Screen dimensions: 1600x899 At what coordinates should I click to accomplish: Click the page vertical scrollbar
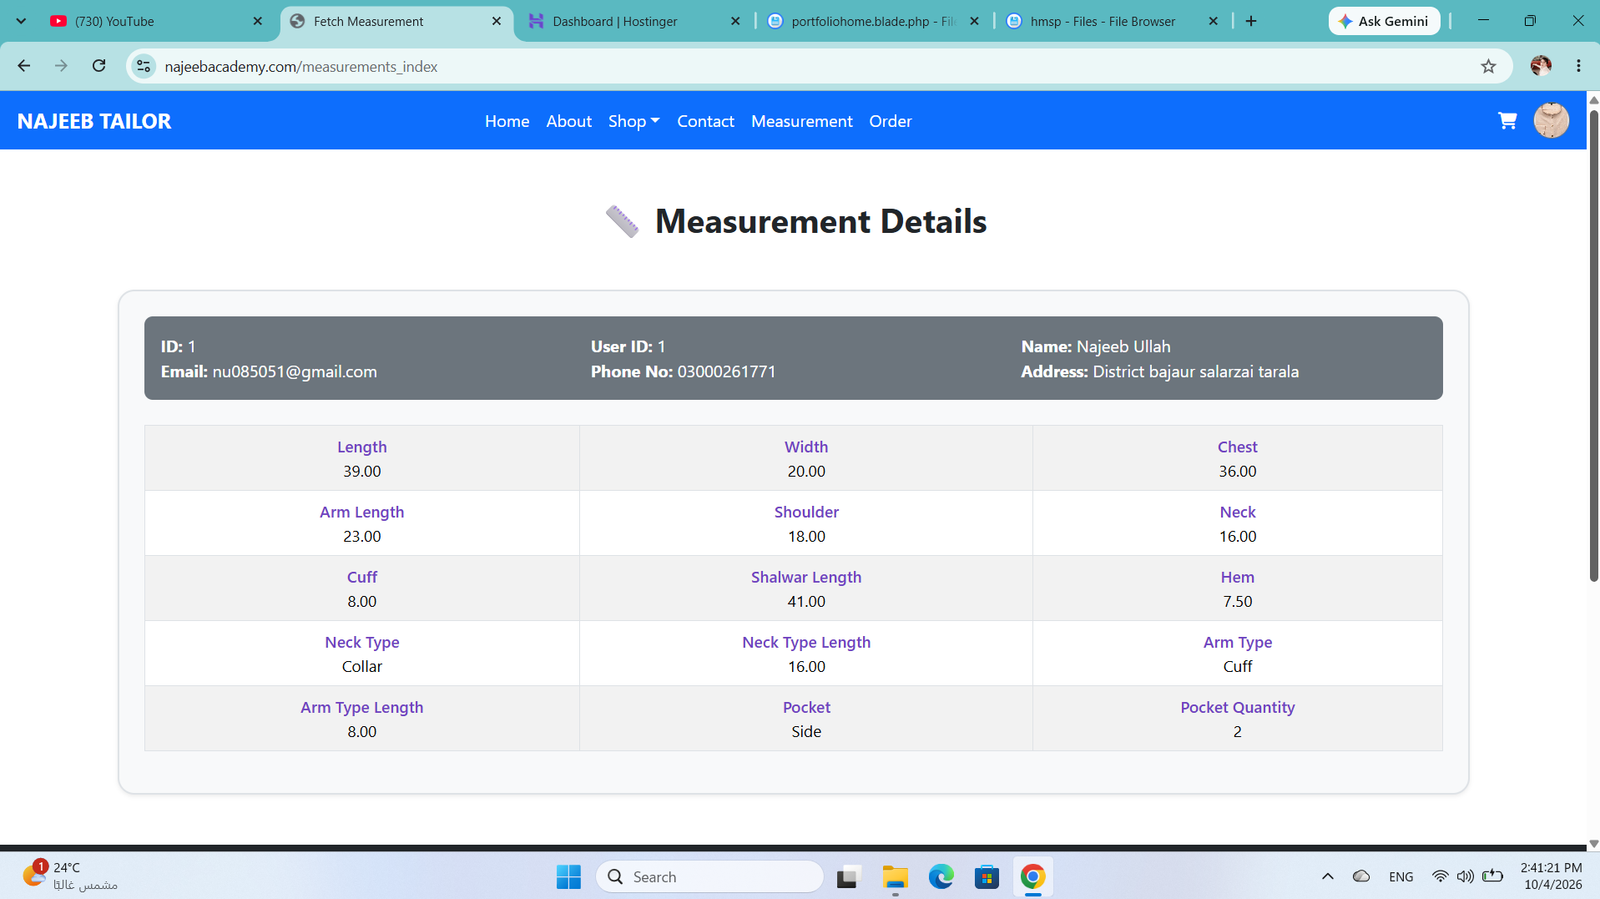pyautogui.click(x=1594, y=345)
